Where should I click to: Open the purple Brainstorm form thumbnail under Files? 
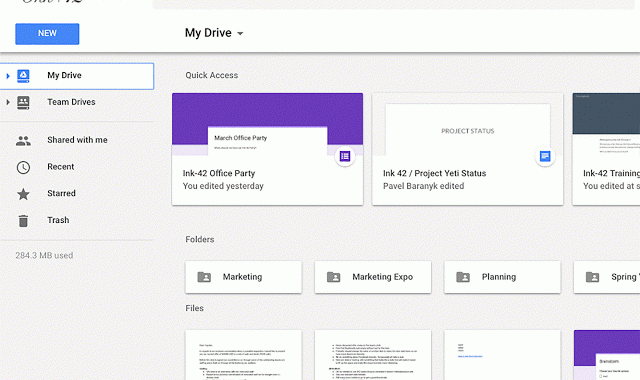pyautogui.click(x=607, y=355)
